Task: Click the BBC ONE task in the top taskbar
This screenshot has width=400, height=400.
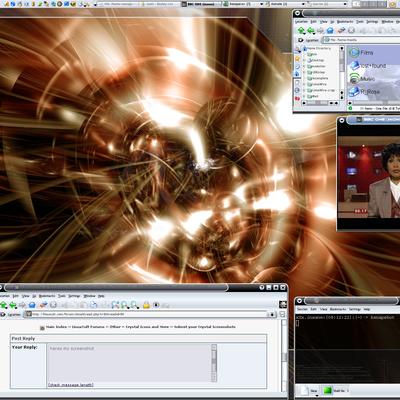Action: coord(201,4)
